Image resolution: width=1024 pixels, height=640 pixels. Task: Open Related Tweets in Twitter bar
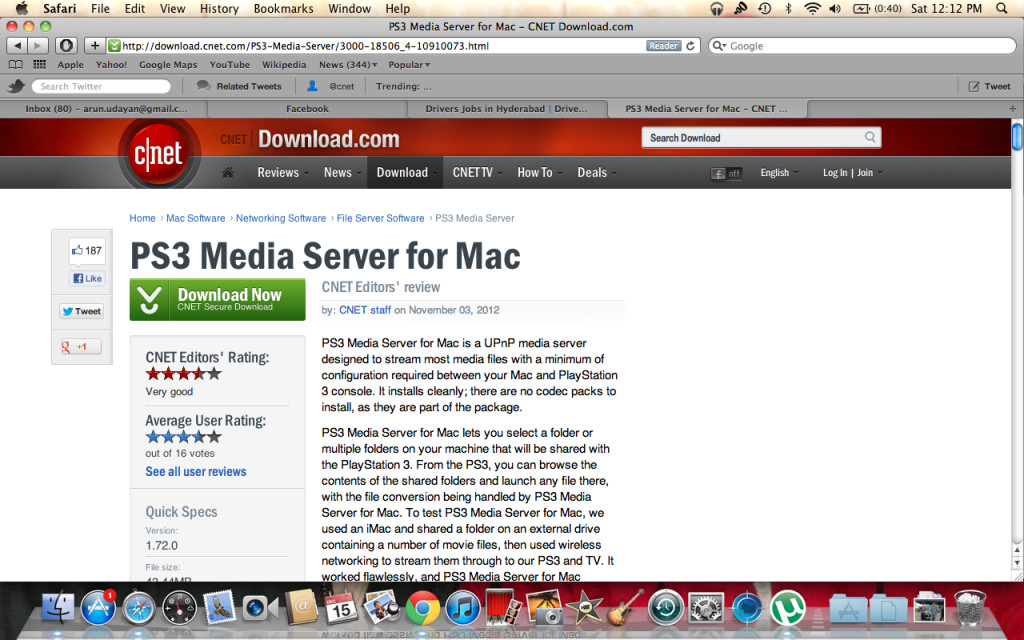pos(239,86)
